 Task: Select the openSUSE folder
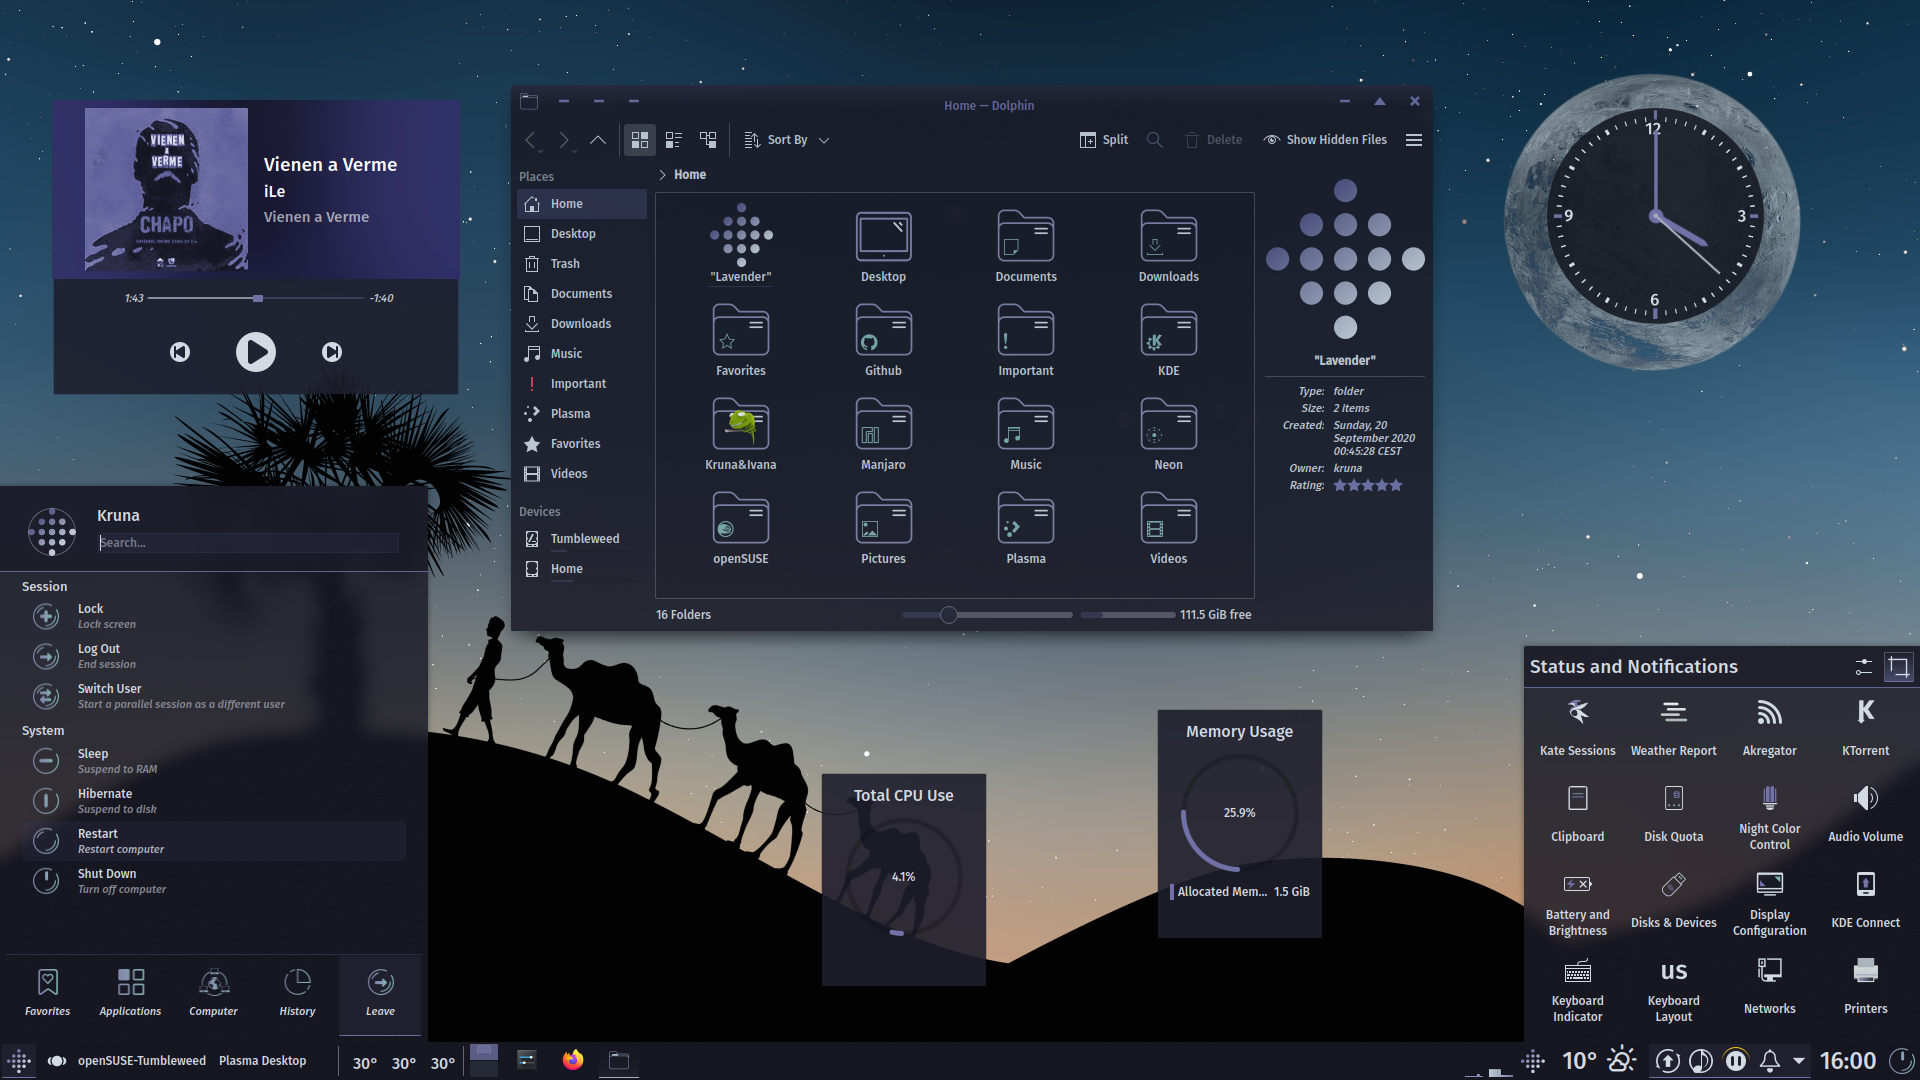click(741, 528)
